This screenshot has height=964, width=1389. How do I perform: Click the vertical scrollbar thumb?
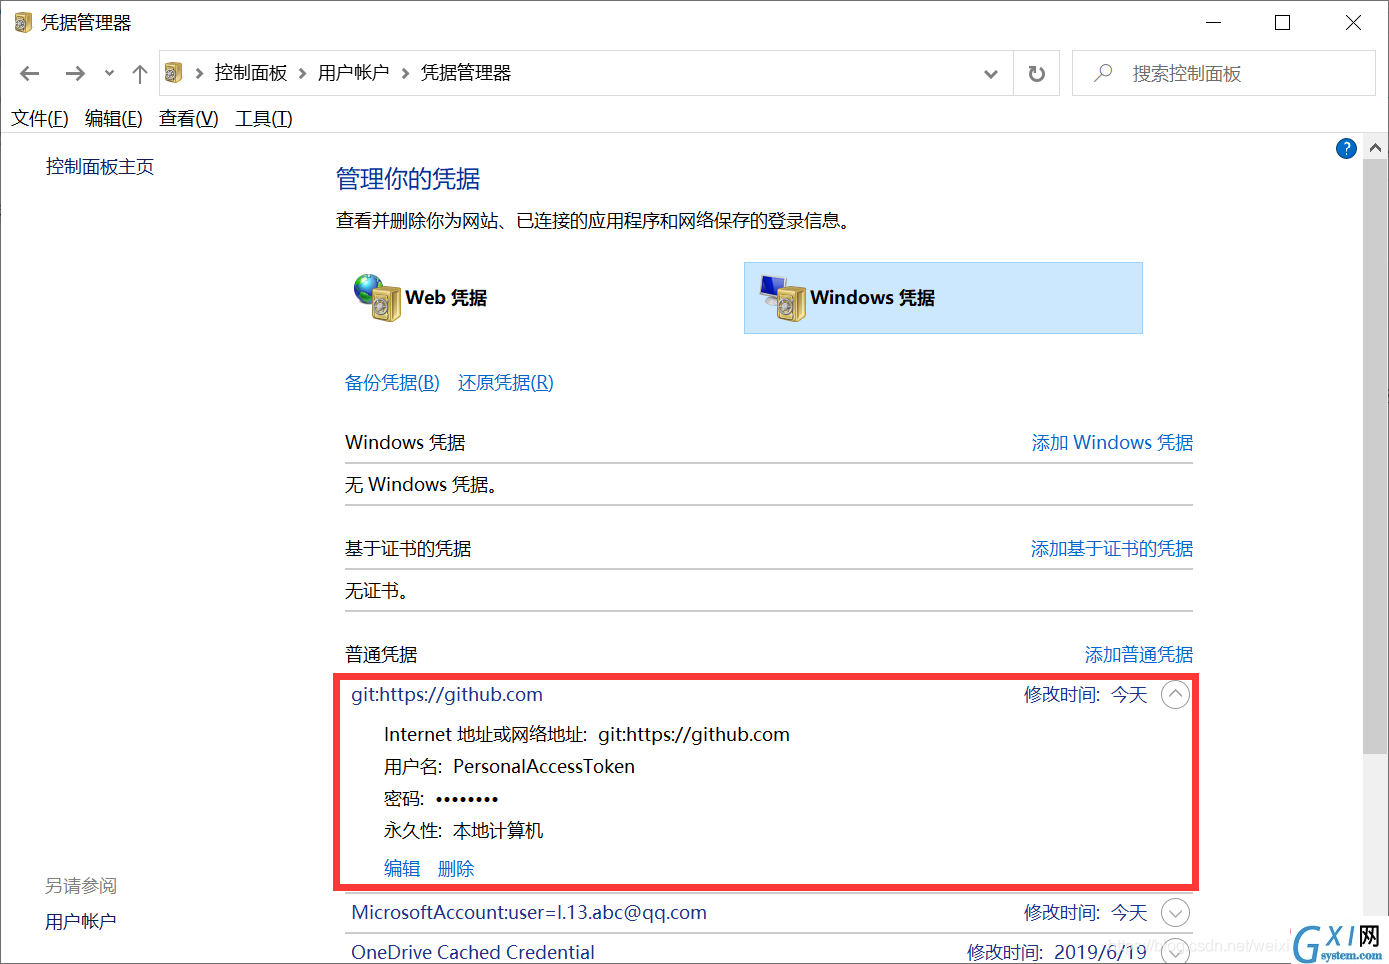coord(1376,457)
